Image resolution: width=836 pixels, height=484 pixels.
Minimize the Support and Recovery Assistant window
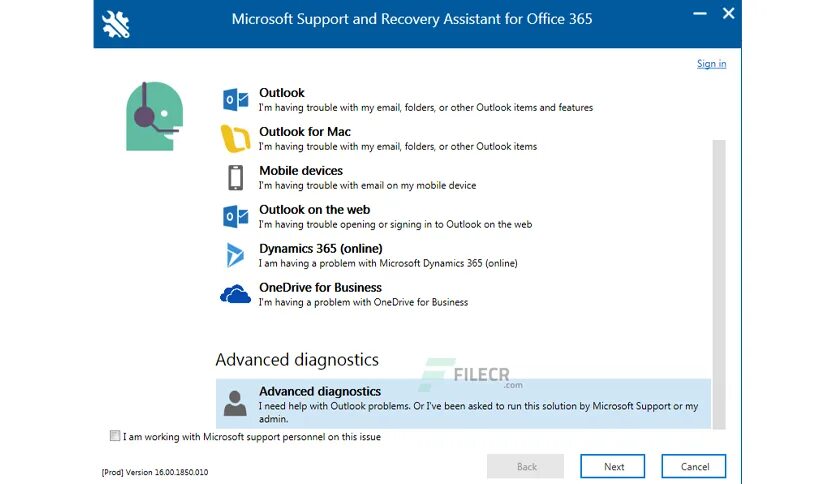(700, 13)
